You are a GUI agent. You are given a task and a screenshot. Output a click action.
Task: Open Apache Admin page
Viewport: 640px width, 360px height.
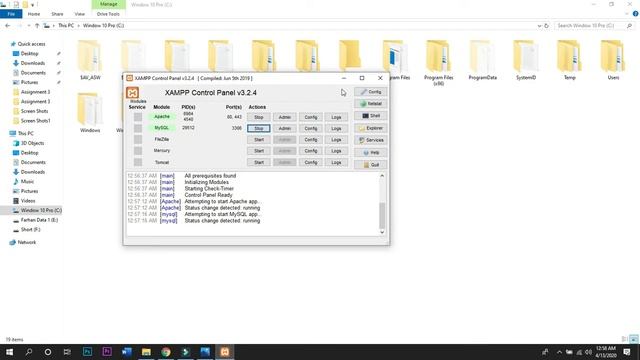pyautogui.click(x=284, y=117)
